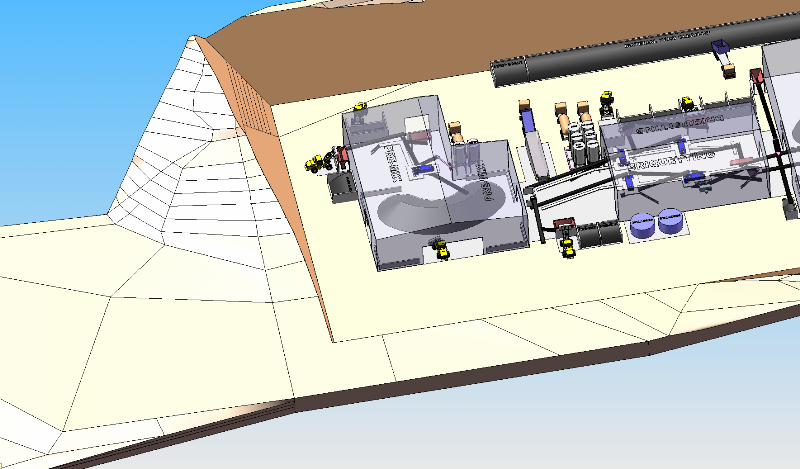Viewport: 800px width, 469px height.
Task: Select the dark gray bin beside left building
Action: click(340, 187)
